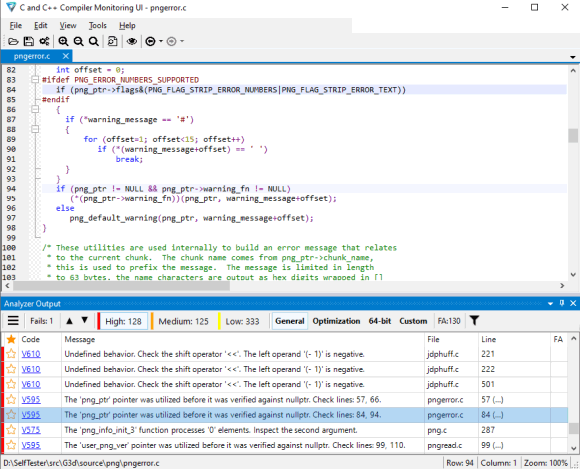The height and width of the screenshot is (469, 580).
Task: Star the V575 png_info_init_3 warning row
Action: (x=11, y=430)
